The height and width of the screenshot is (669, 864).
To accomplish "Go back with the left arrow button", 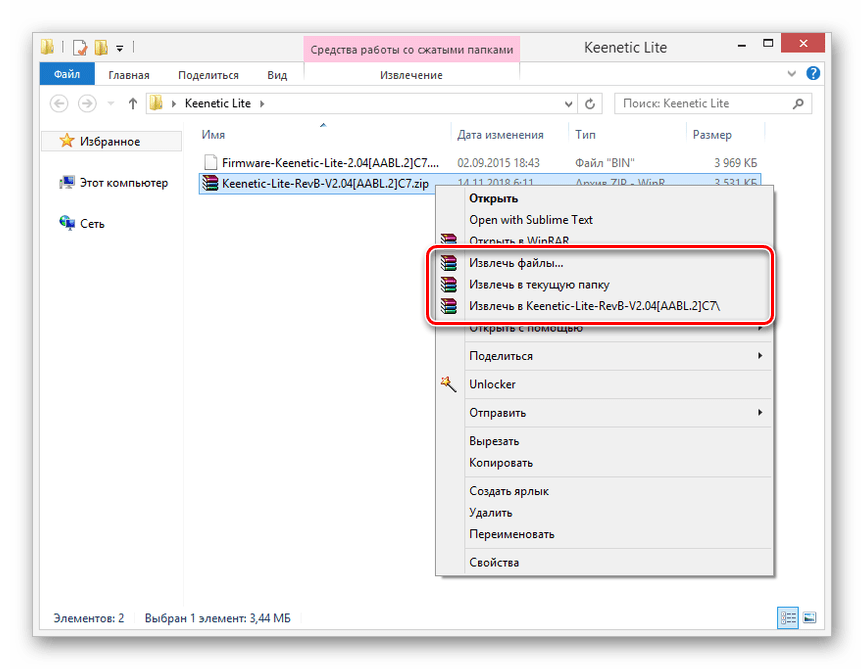I will 59,104.
